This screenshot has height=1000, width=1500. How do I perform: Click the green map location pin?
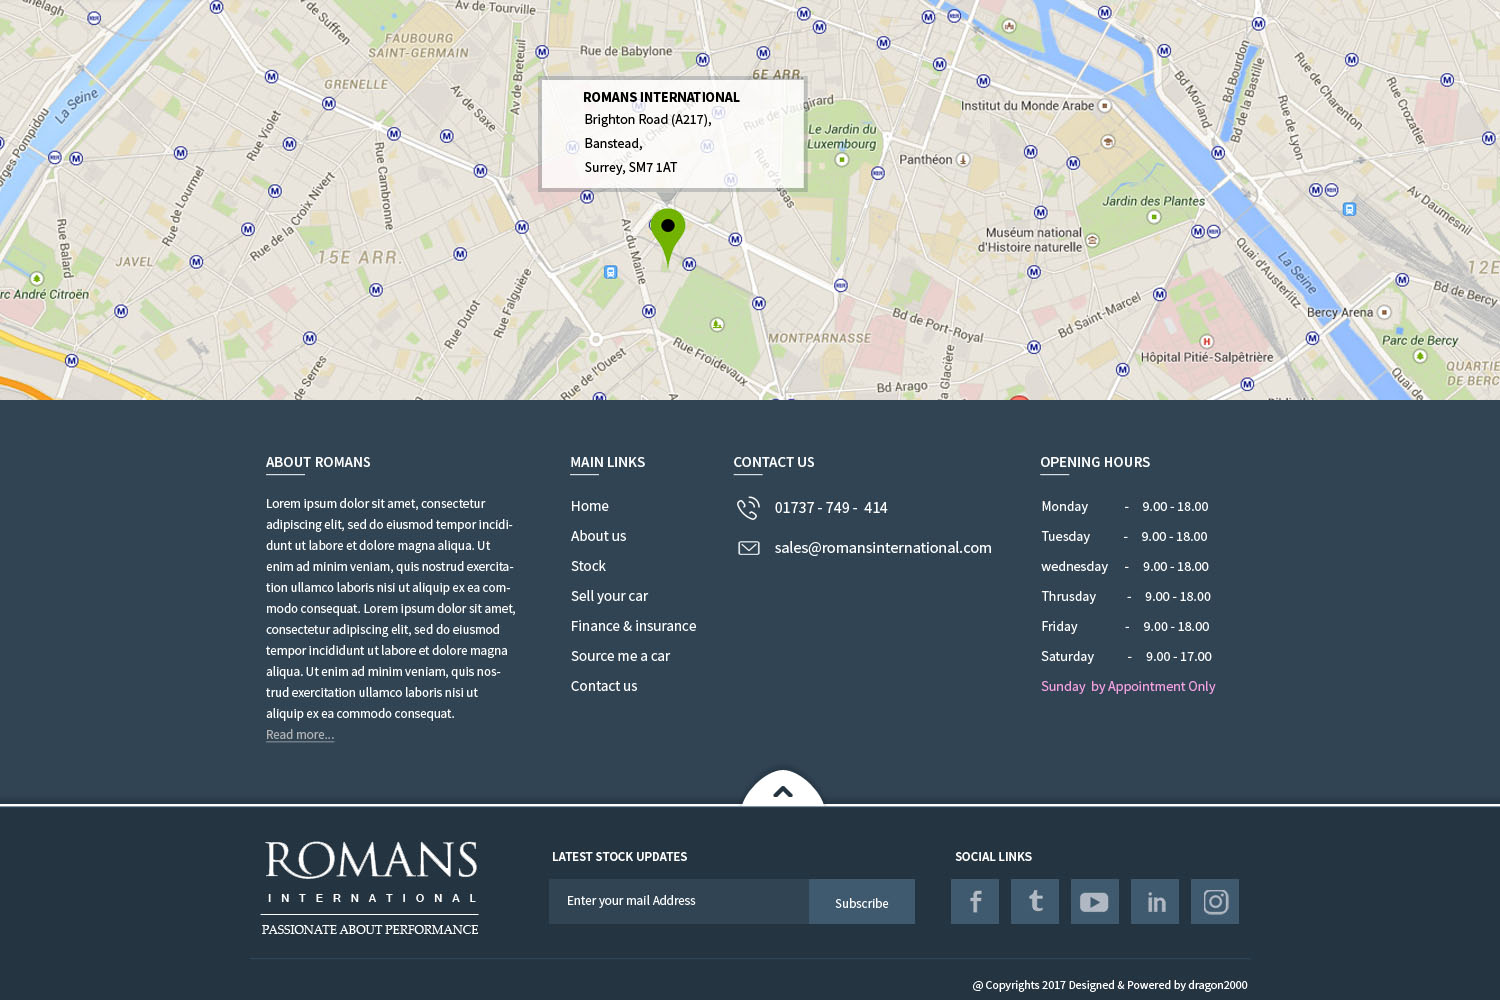coord(668,232)
